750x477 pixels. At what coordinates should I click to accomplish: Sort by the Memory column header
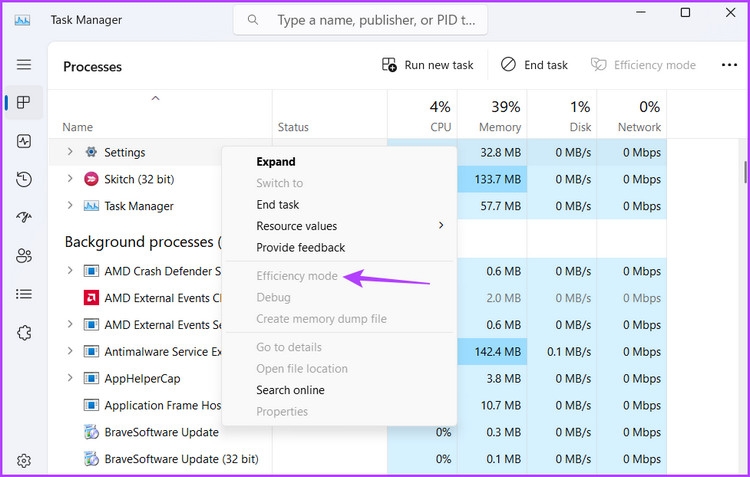point(492,114)
